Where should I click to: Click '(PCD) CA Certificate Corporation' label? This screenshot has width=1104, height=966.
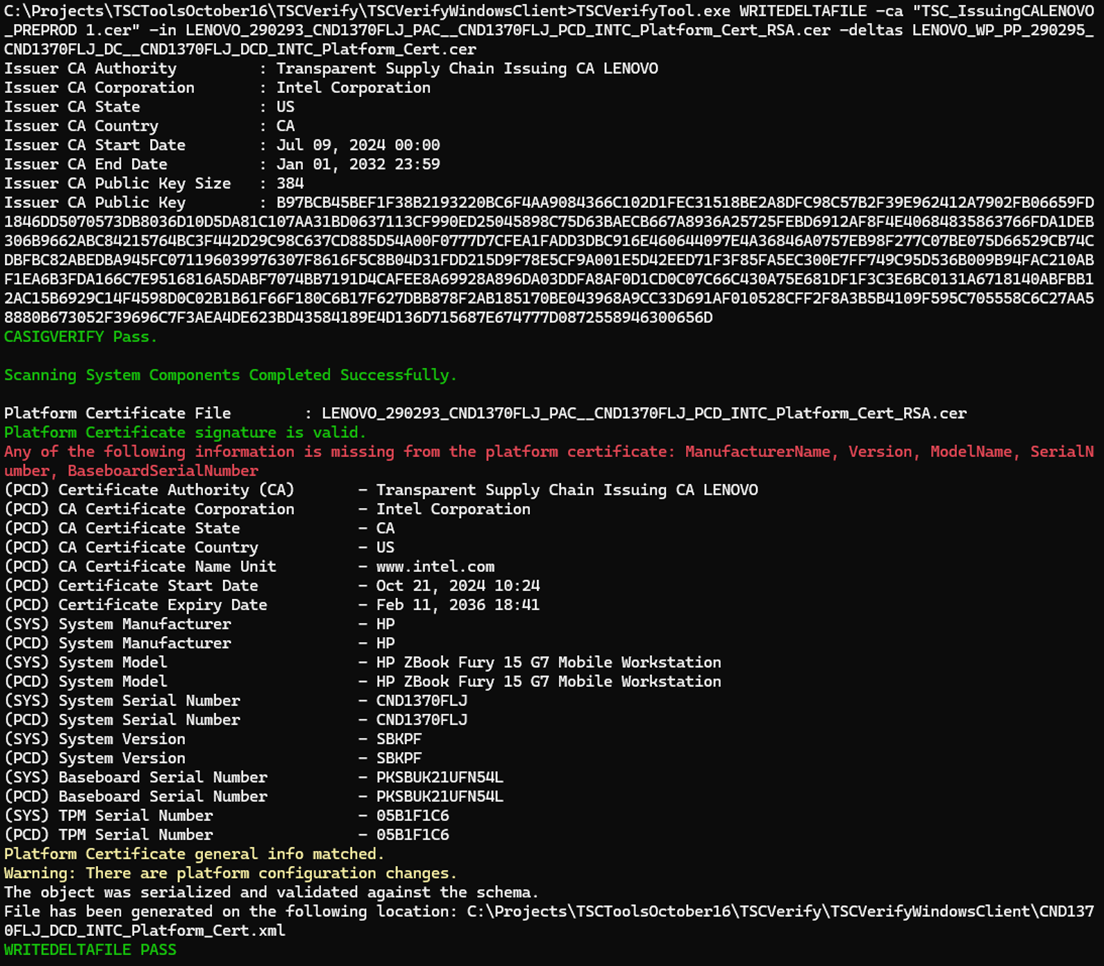[x=149, y=508]
